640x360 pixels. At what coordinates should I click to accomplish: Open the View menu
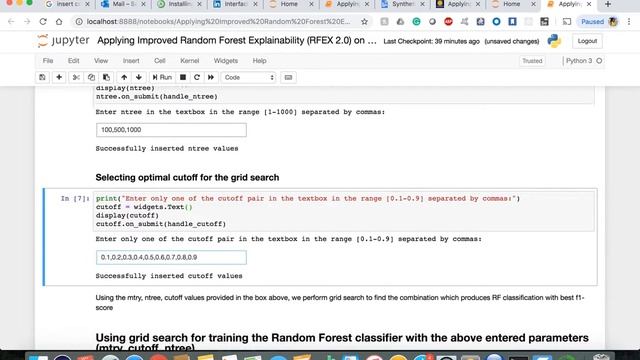tap(101, 60)
